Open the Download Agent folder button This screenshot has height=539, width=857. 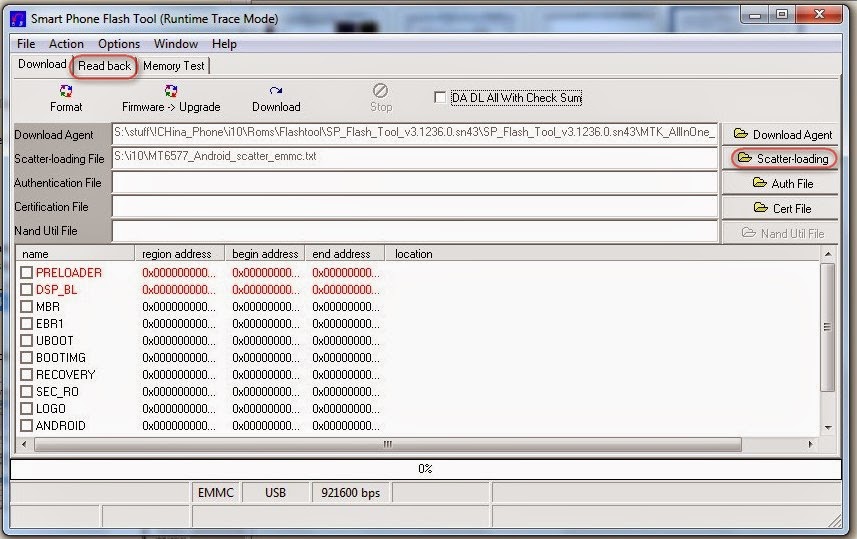781,134
